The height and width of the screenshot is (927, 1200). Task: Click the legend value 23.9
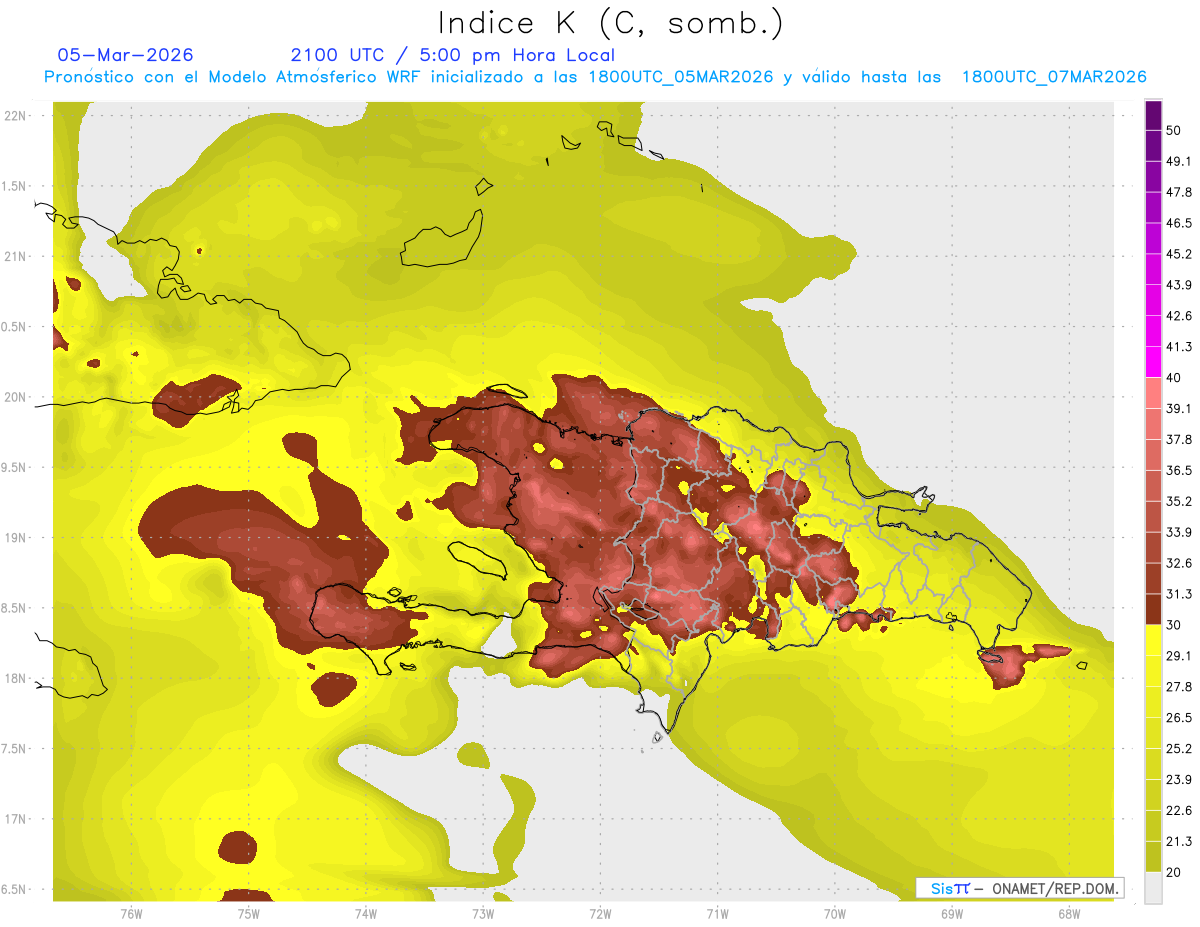[x=1179, y=779]
